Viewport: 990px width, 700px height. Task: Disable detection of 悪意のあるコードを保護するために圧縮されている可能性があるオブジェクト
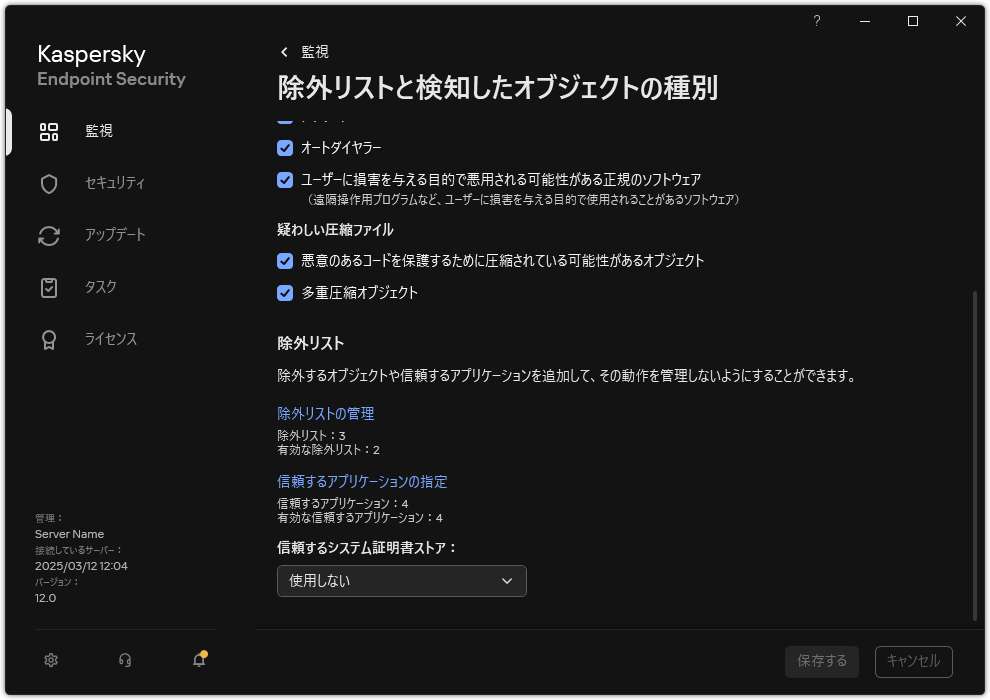tap(283, 261)
